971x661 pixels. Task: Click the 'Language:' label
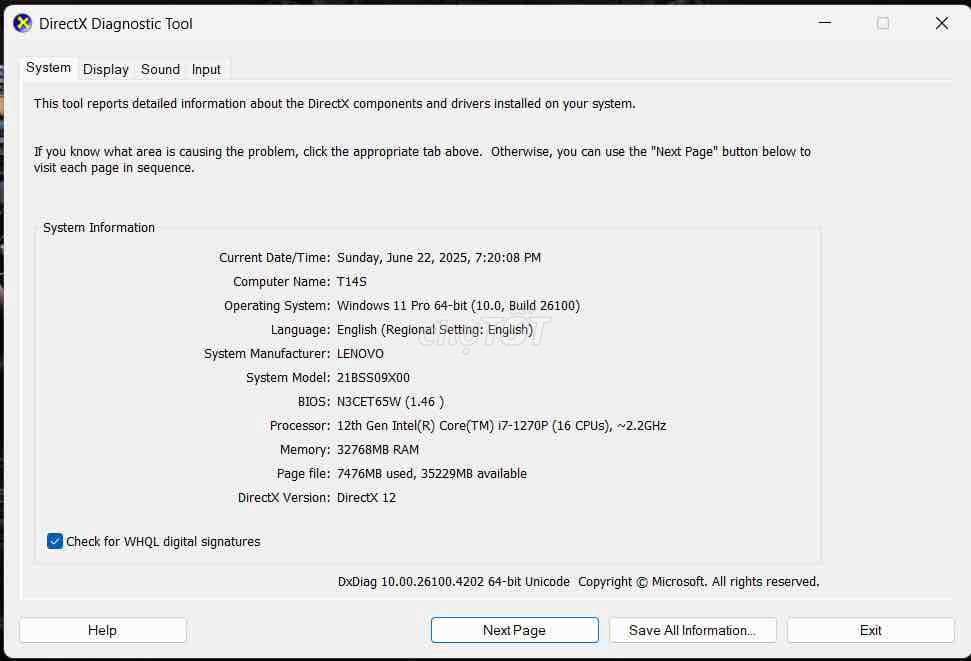300,330
